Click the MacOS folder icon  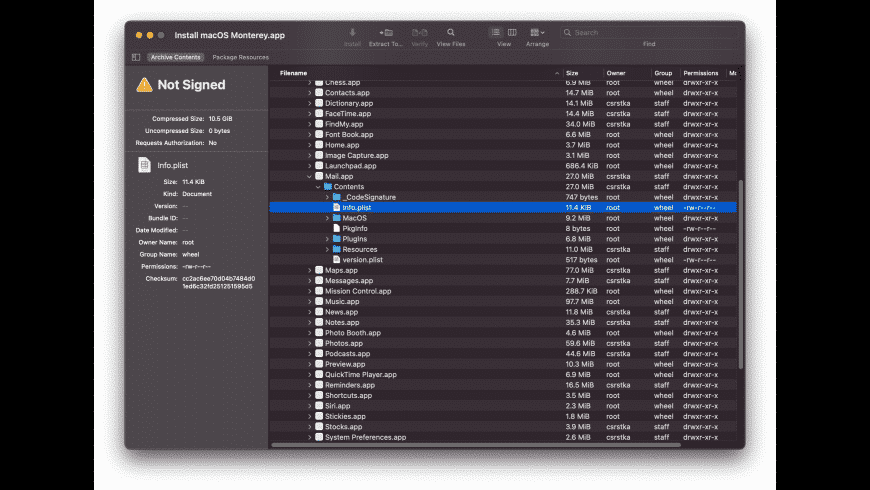[337, 218]
